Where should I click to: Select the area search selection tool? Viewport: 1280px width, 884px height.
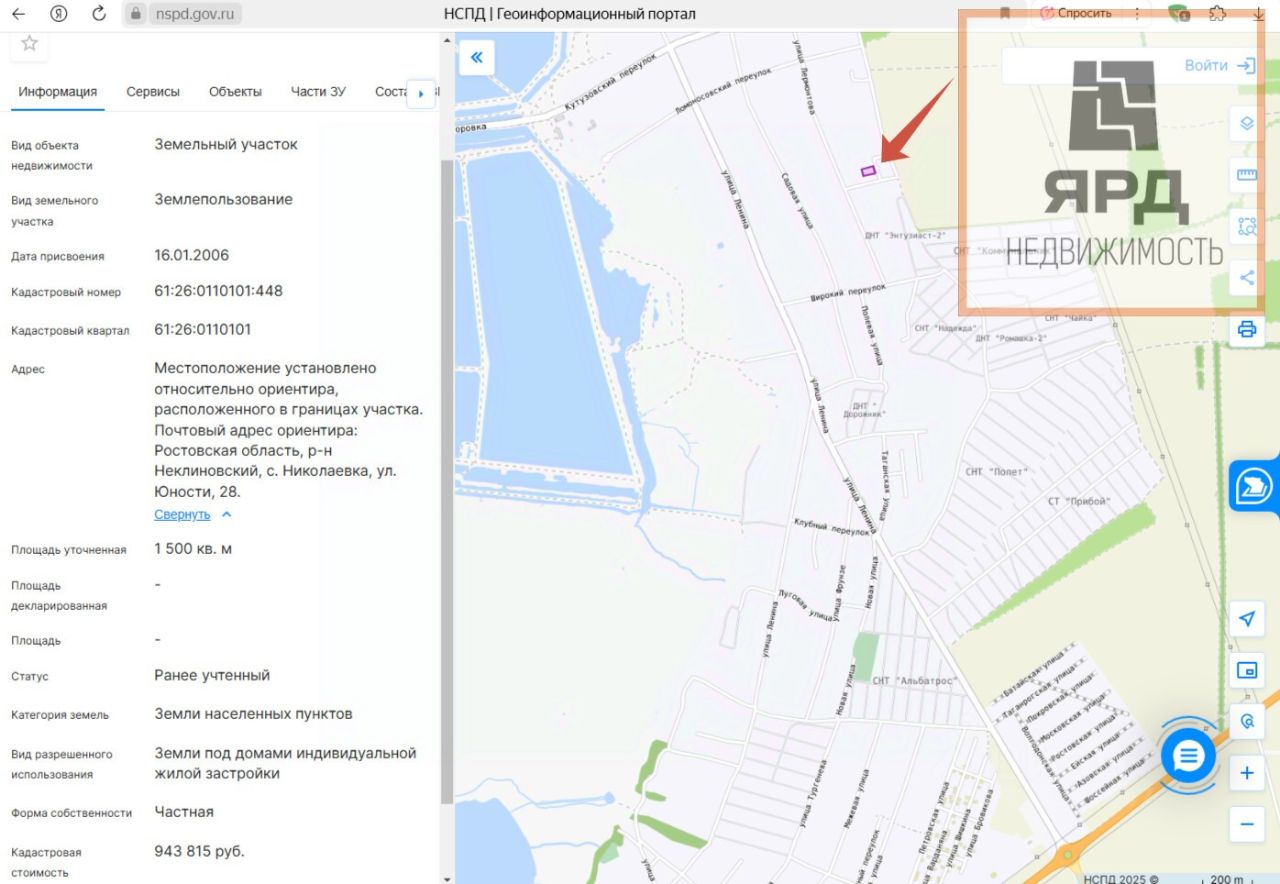[x=1246, y=226]
